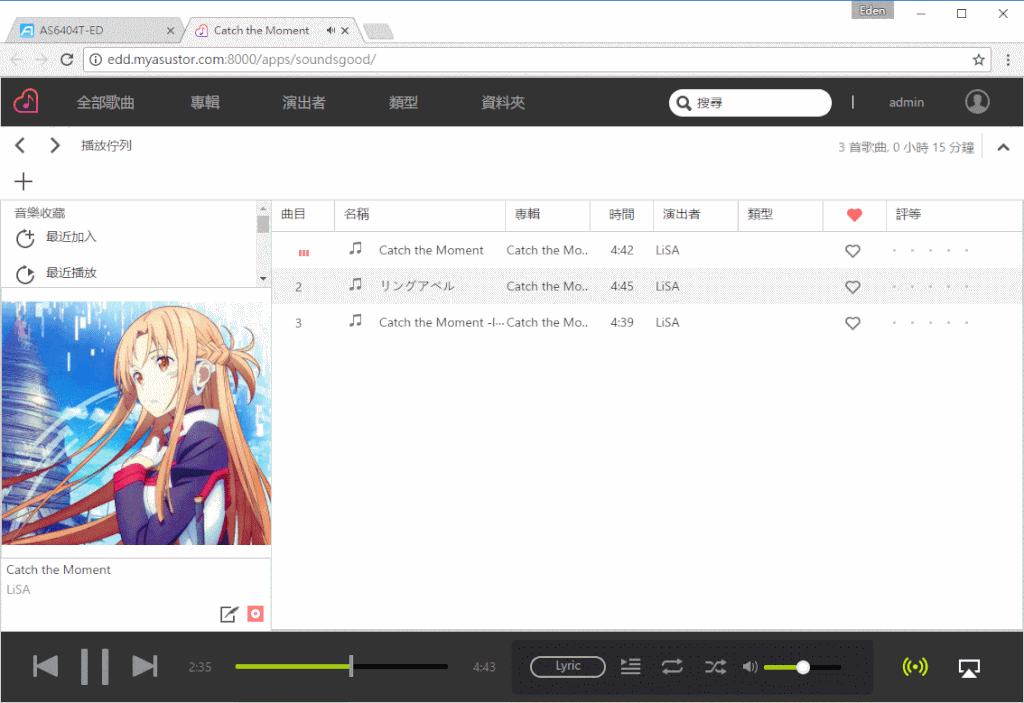Open the 類型 genres tab
This screenshot has width=1024, height=703.
pos(403,103)
